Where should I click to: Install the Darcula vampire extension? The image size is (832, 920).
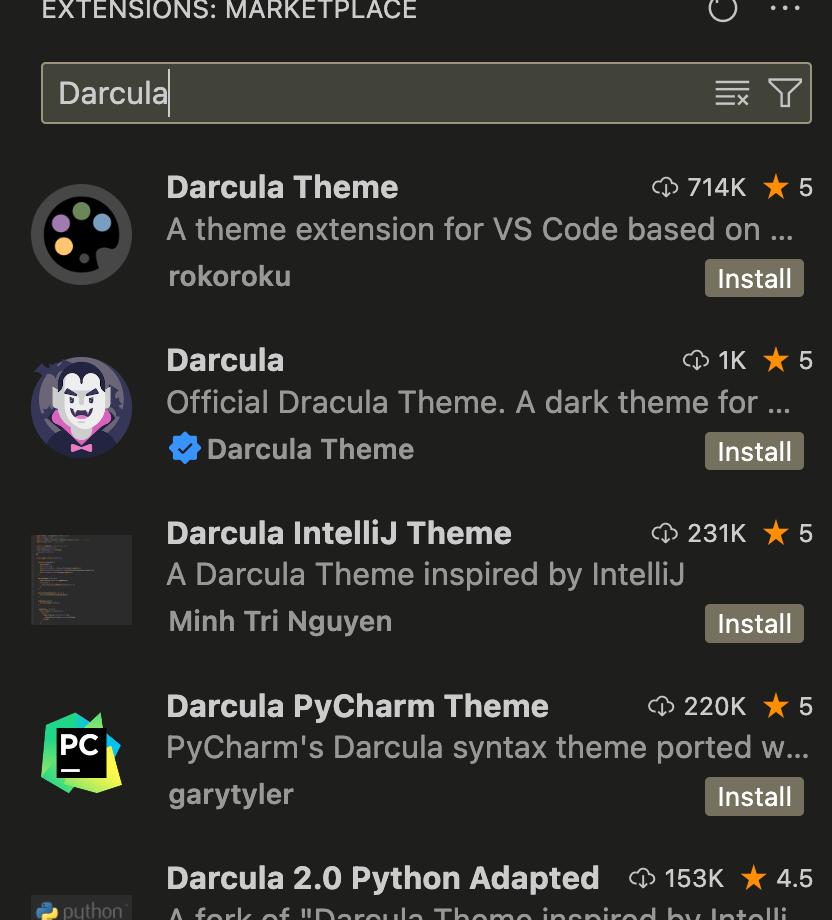pyautogui.click(x=754, y=451)
